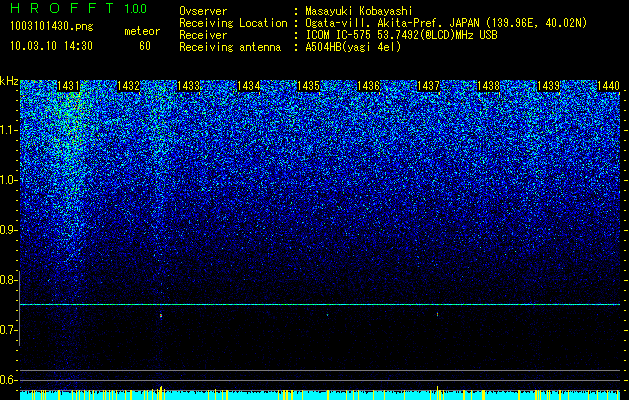Click time marker 1432
Viewport: 629px width, 400px height.
[x=128, y=86]
